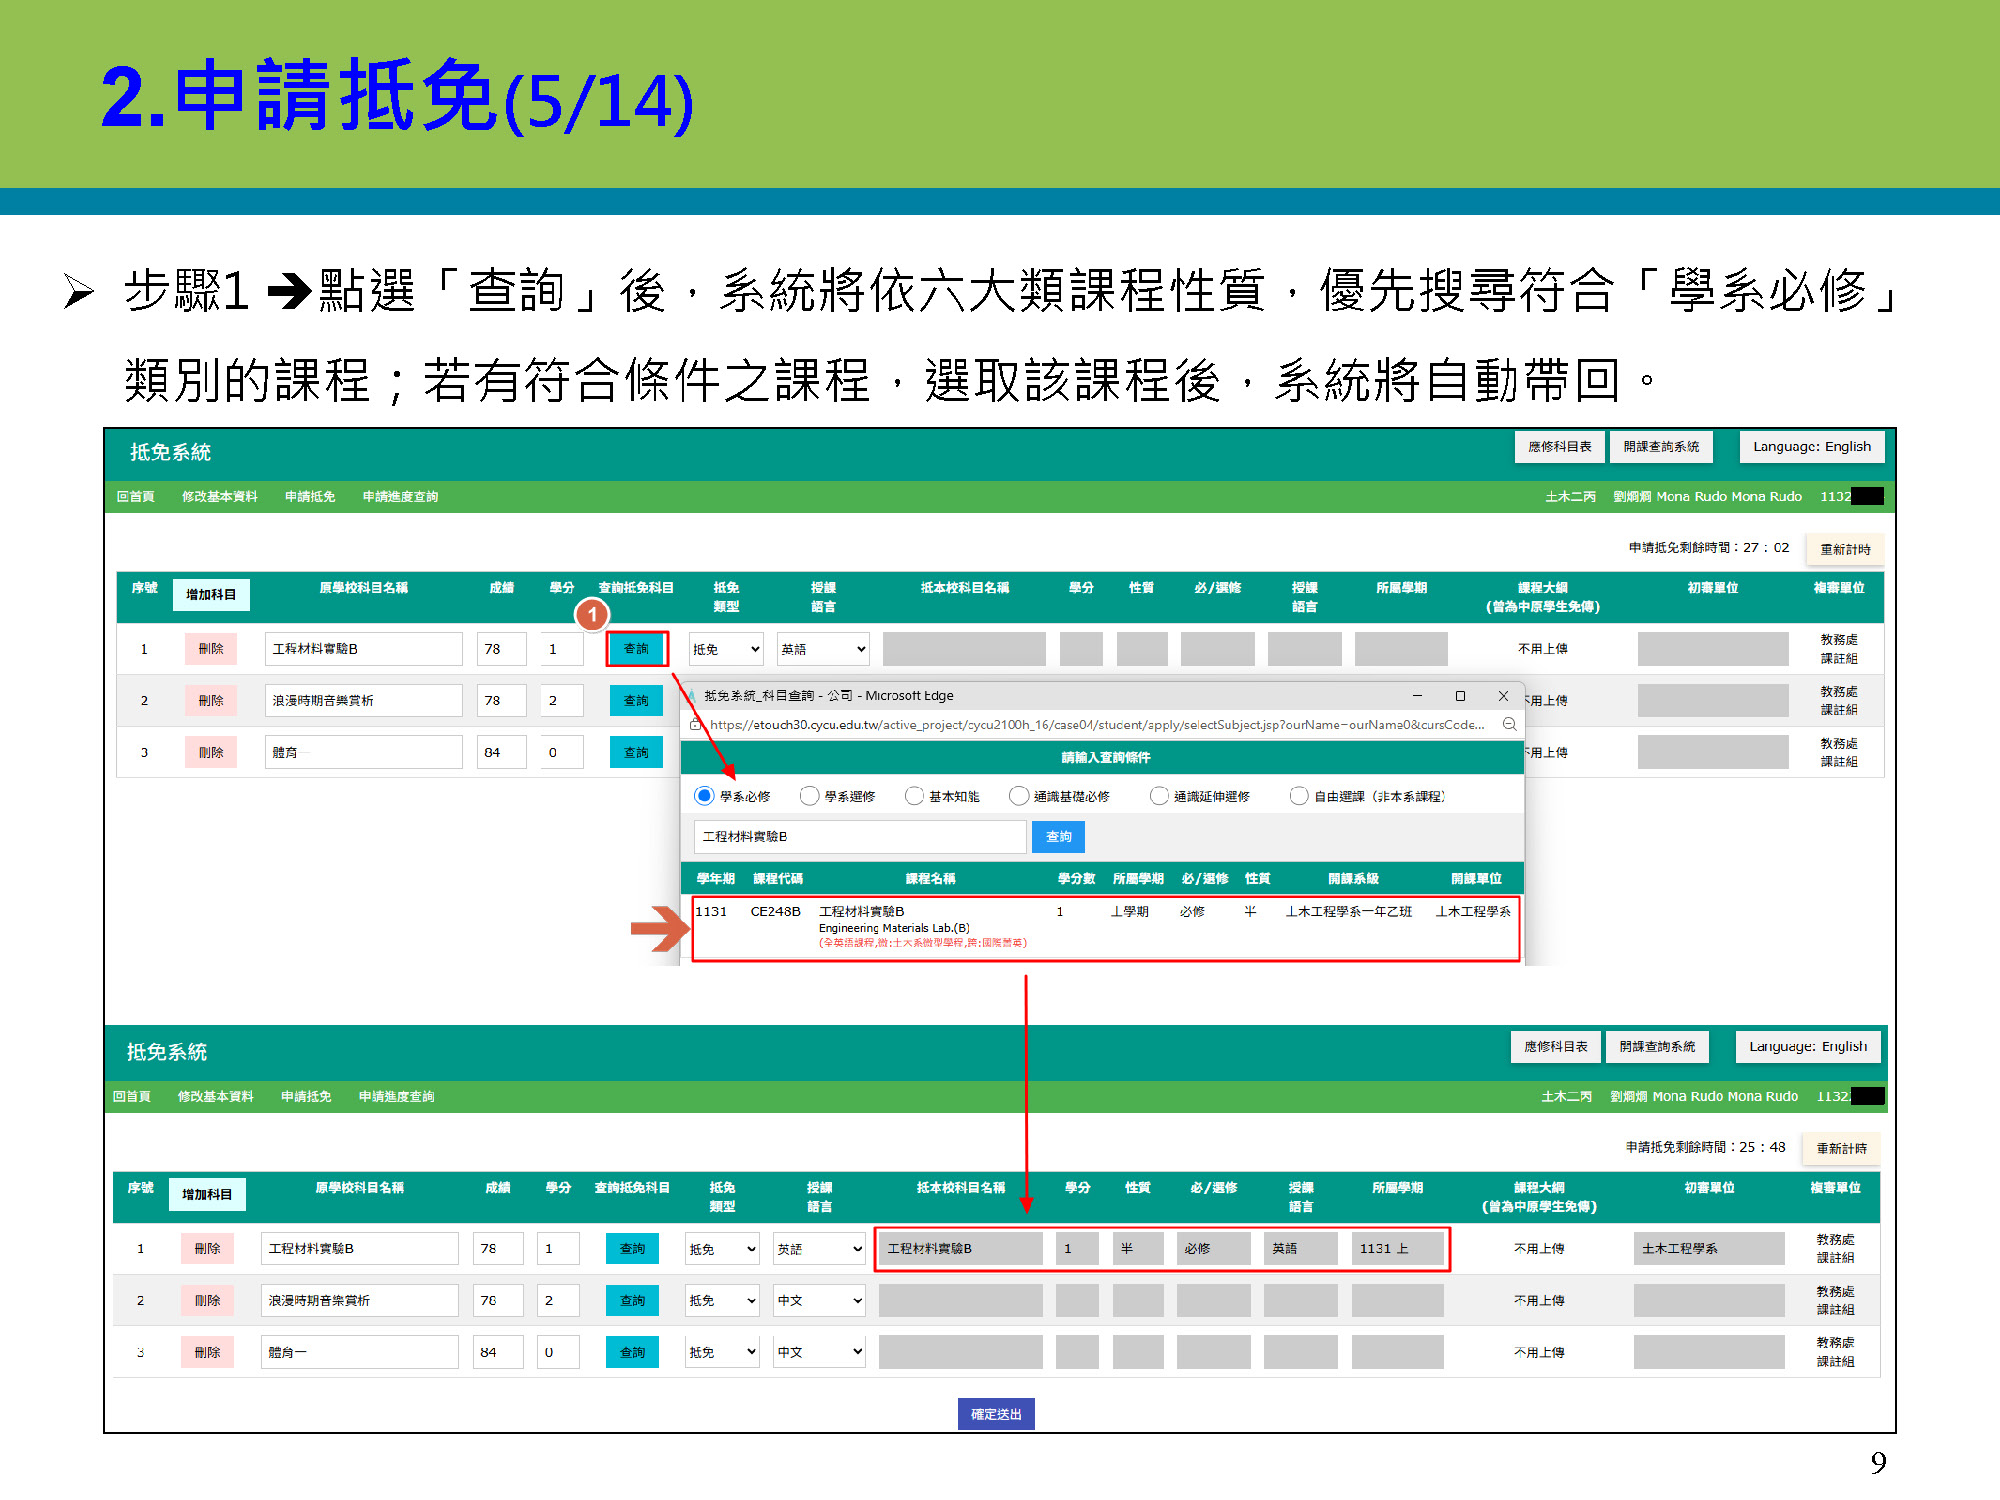Screen dimensions: 2000x1500
Task: Click the lock icon in Edge address bar
Action: click(696, 725)
